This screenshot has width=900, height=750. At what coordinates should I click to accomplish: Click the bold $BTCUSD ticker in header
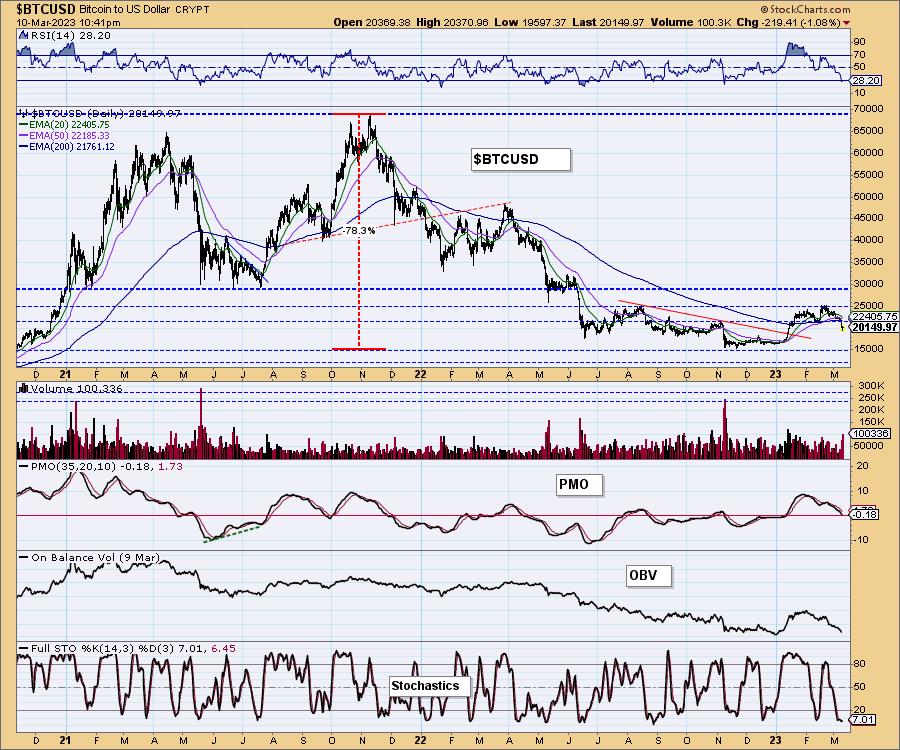point(46,10)
